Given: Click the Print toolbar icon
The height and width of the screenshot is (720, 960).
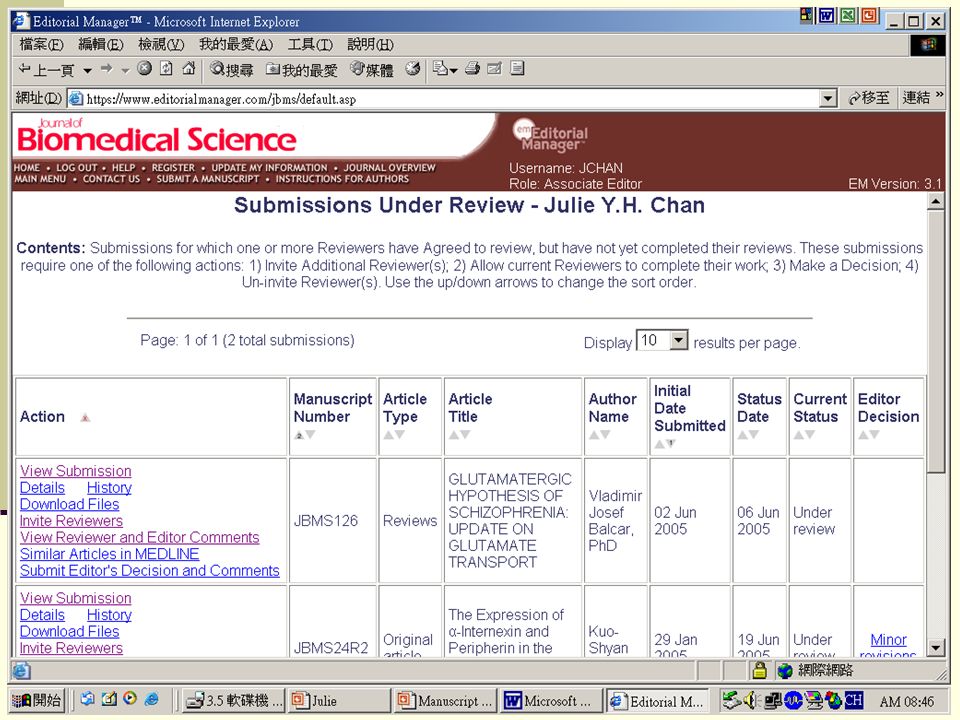Looking at the screenshot, I should 473,69.
